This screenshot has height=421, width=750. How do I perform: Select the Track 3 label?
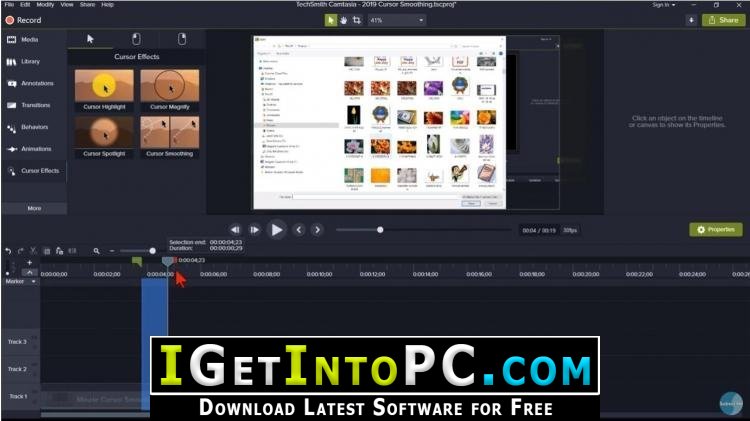tap(17, 342)
